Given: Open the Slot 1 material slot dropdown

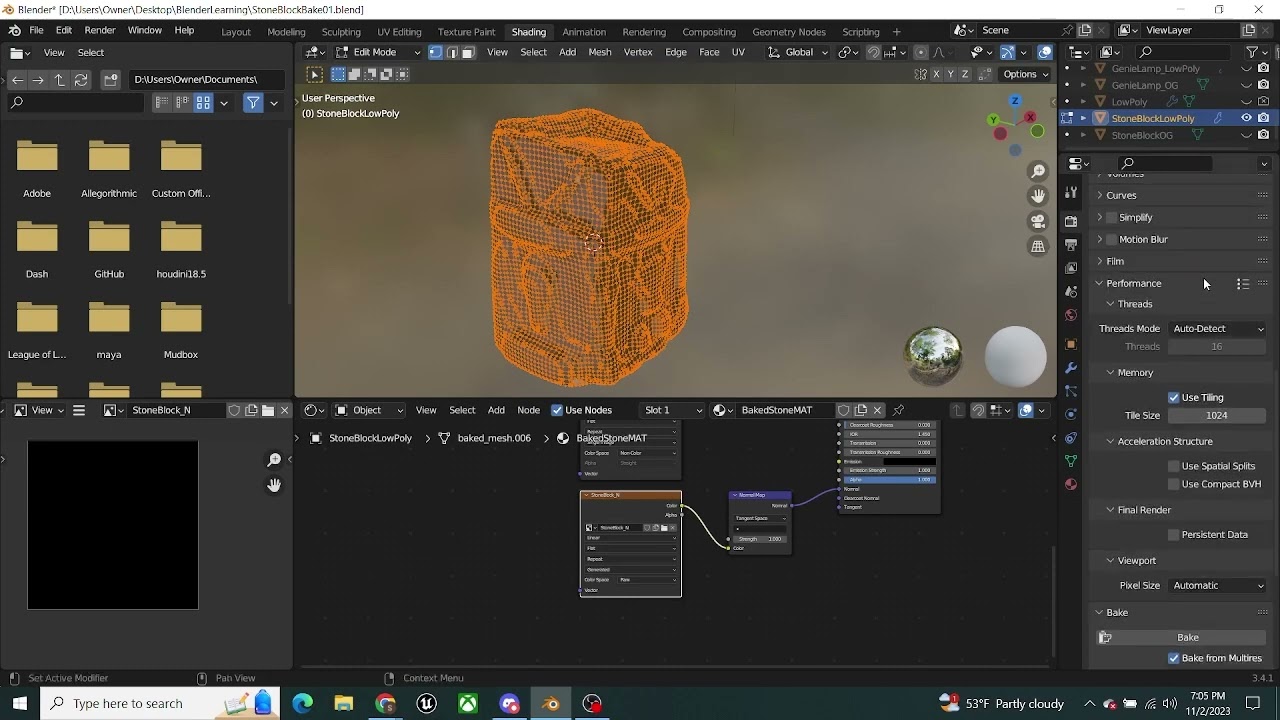Looking at the screenshot, I should 672,410.
